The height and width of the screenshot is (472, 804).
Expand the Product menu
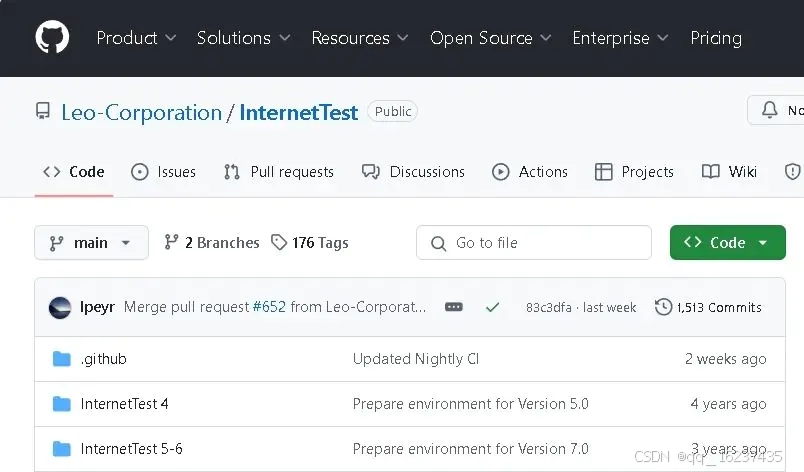click(x=136, y=38)
